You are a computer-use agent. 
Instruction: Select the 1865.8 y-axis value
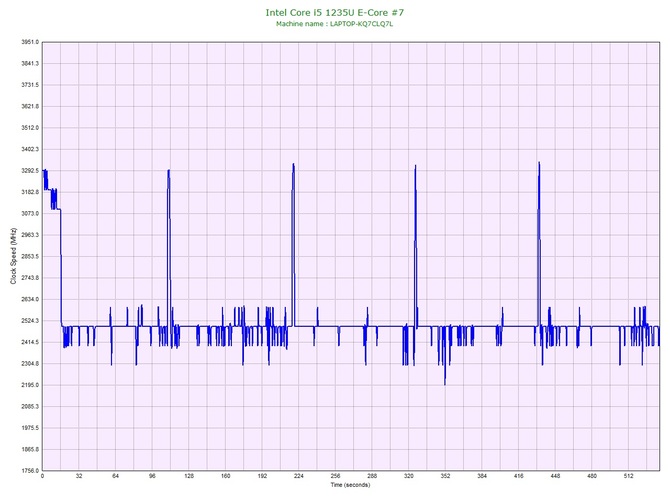(x=30, y=449)
